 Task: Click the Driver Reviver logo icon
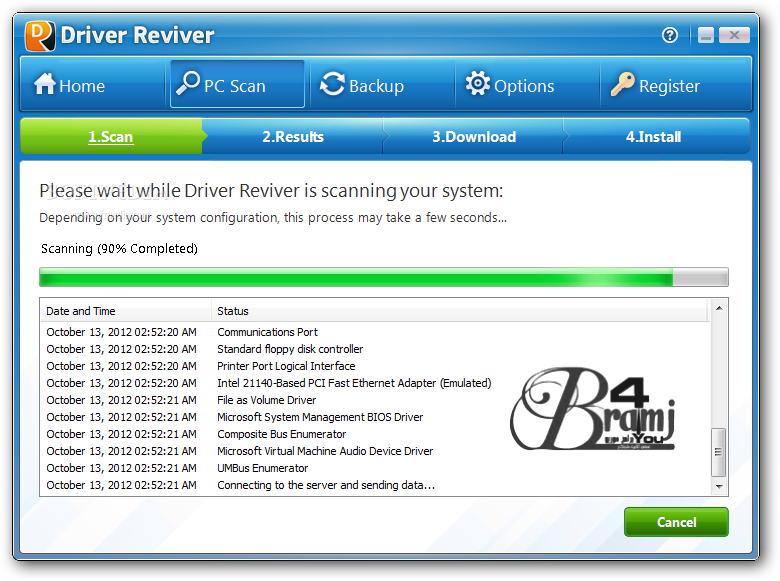click(x=40, y=36)
